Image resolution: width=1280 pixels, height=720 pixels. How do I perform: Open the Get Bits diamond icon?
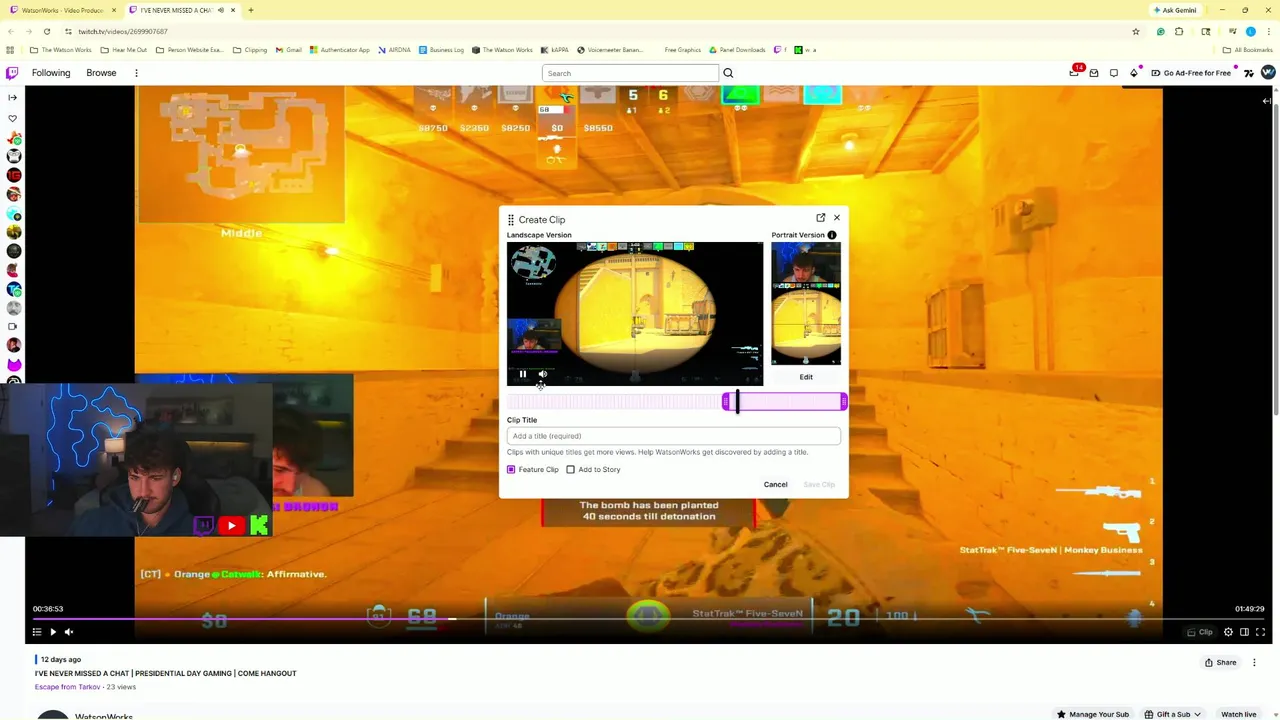[1134, 73]
